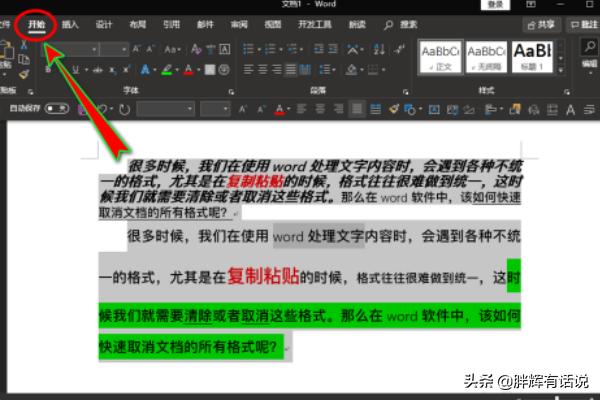Click the 登录 sign-in button
The width and height of the screenshot is (600, 400).
click(495, 5)
